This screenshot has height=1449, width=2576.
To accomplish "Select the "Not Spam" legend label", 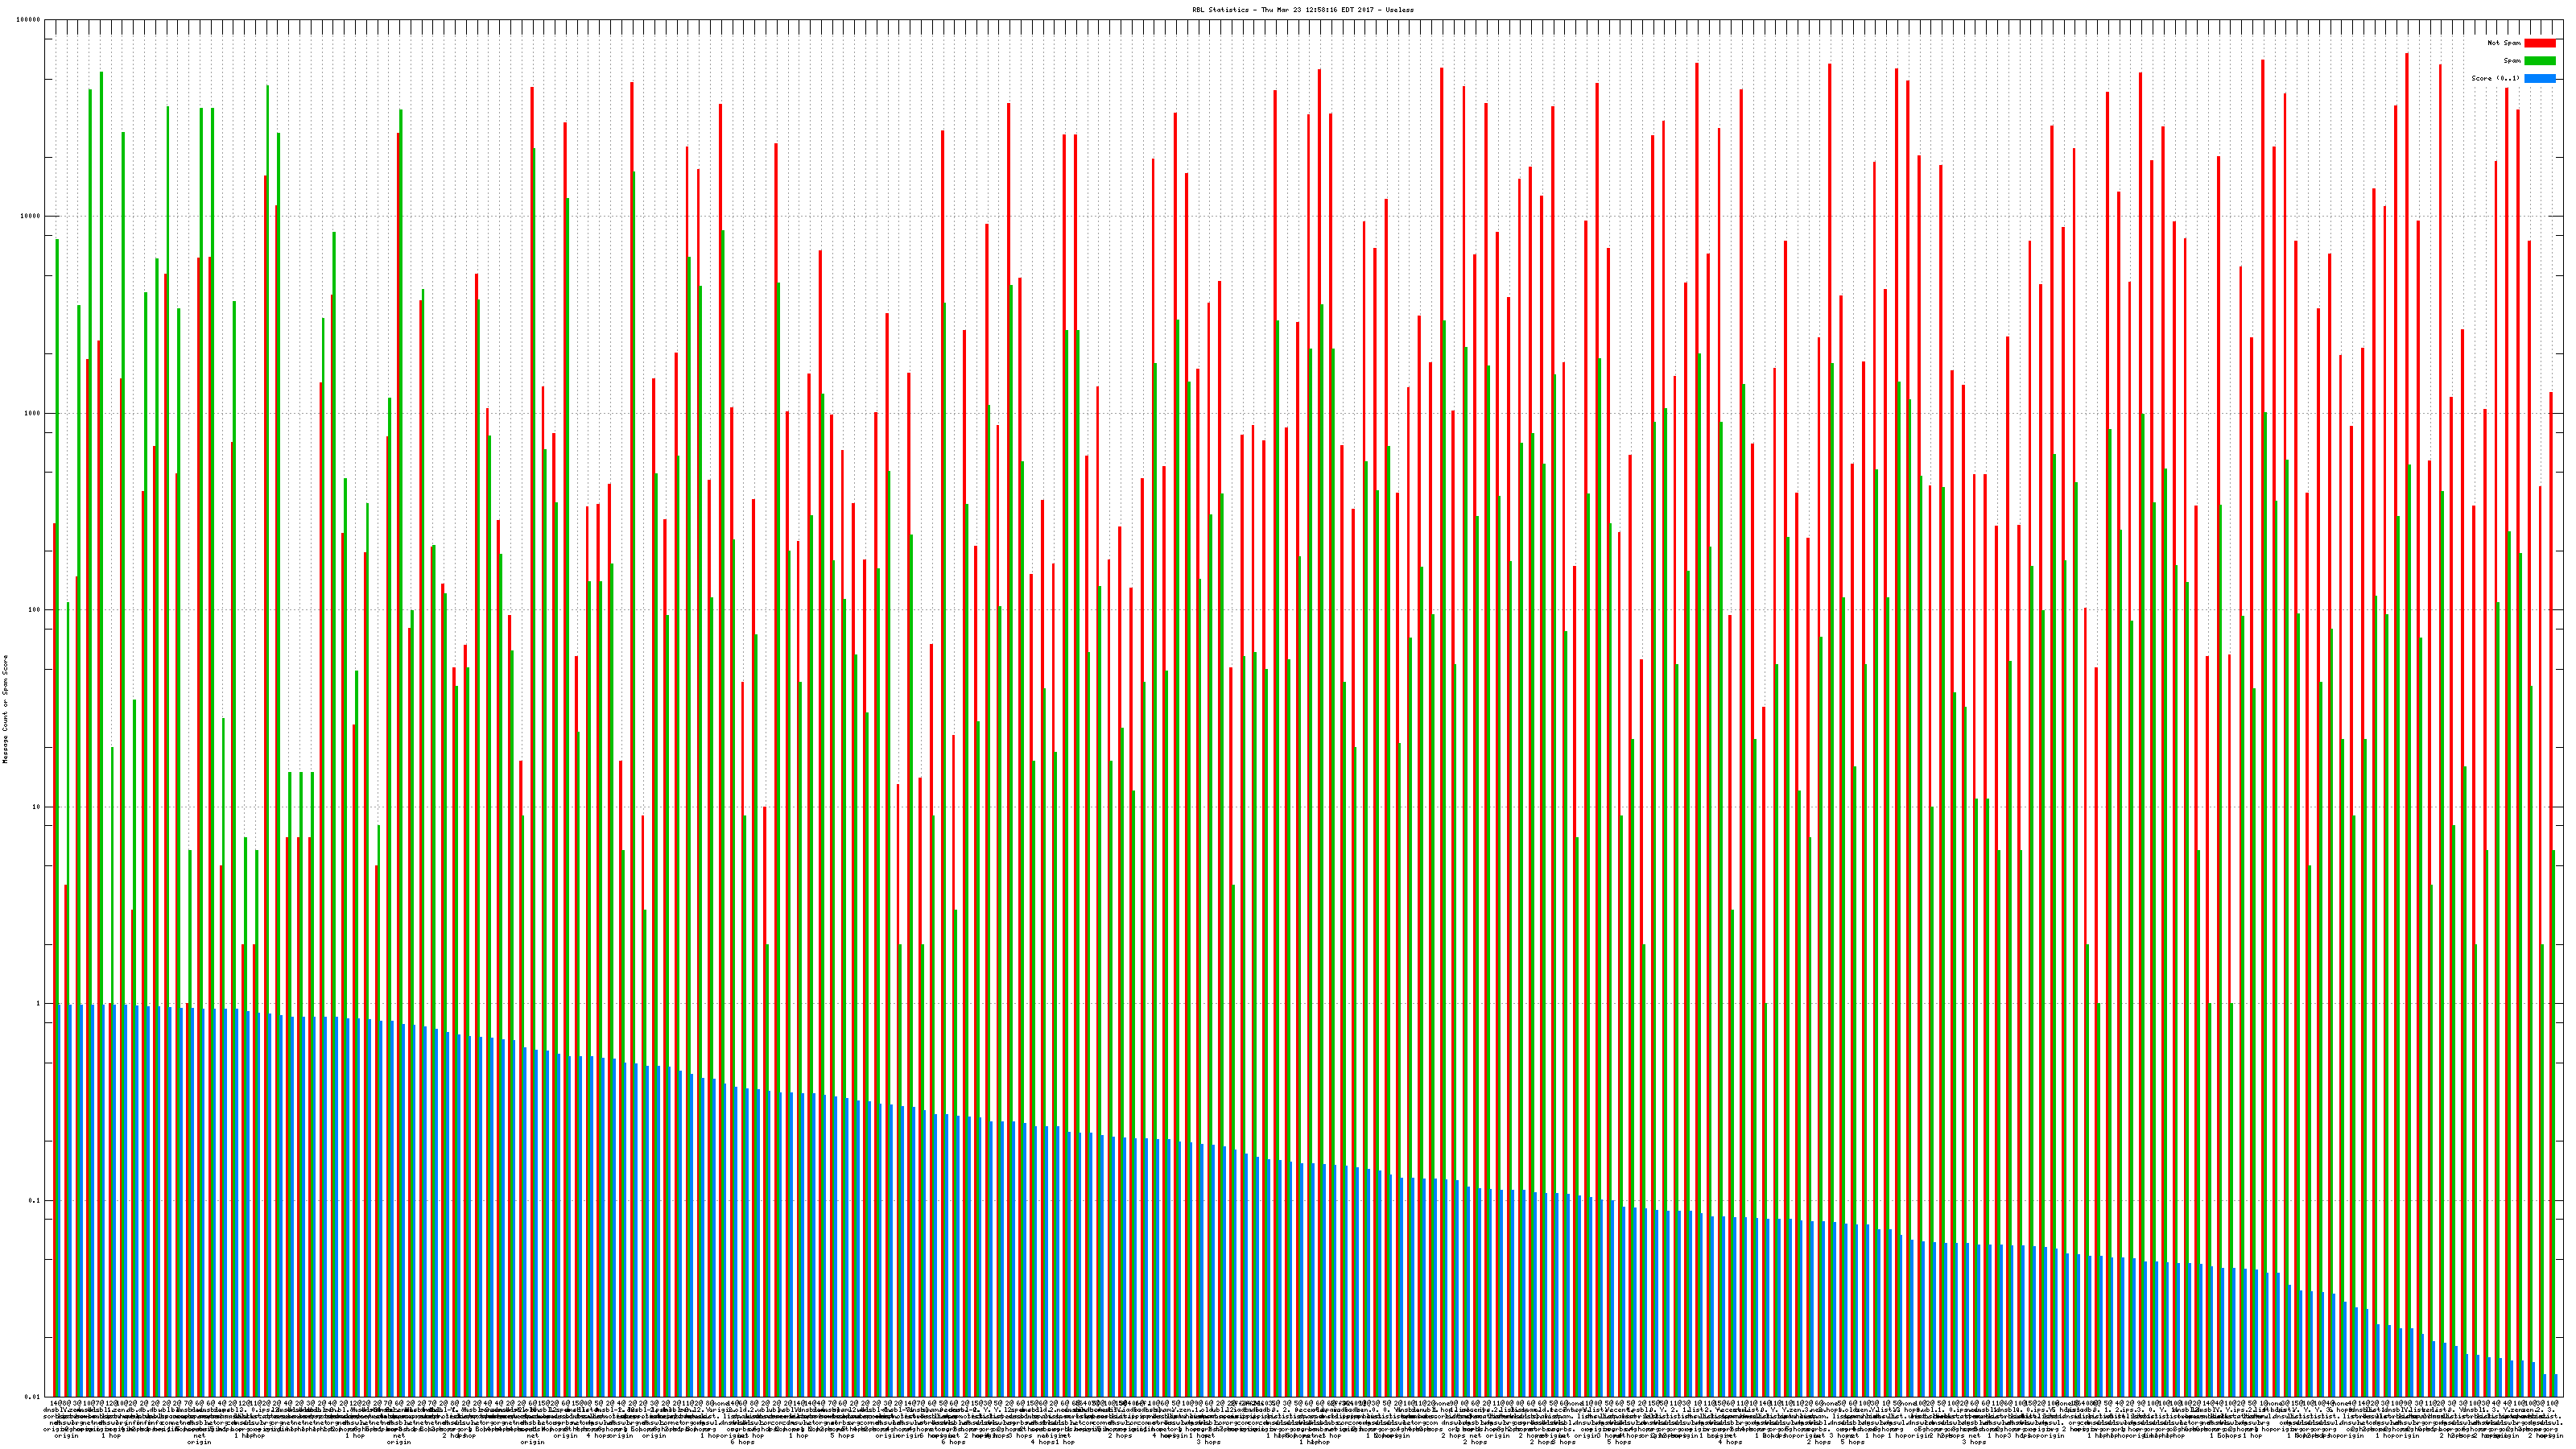I will coord(2504,43).
